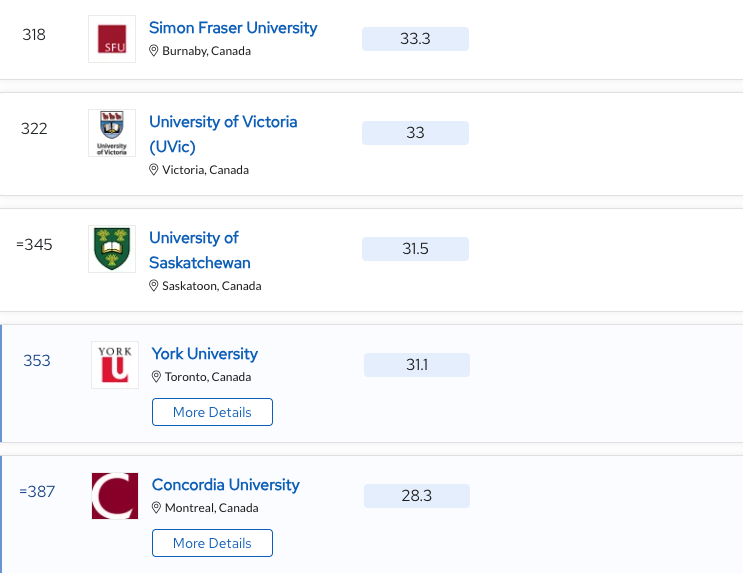The height and width of the screenshot is (573, 743).
Task: Click rank number 353 for York
Action: (x=37, y=361)
